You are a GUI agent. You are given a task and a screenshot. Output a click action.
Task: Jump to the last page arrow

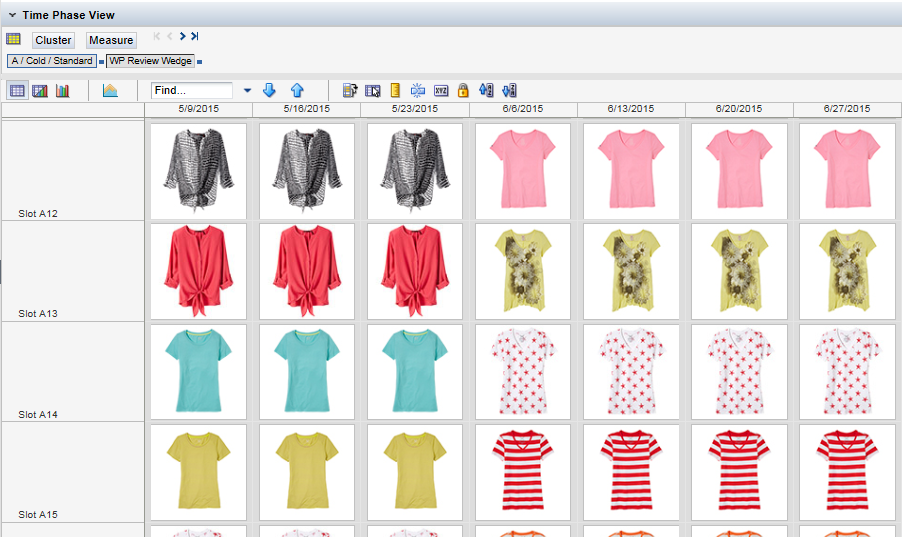(195, 36)
